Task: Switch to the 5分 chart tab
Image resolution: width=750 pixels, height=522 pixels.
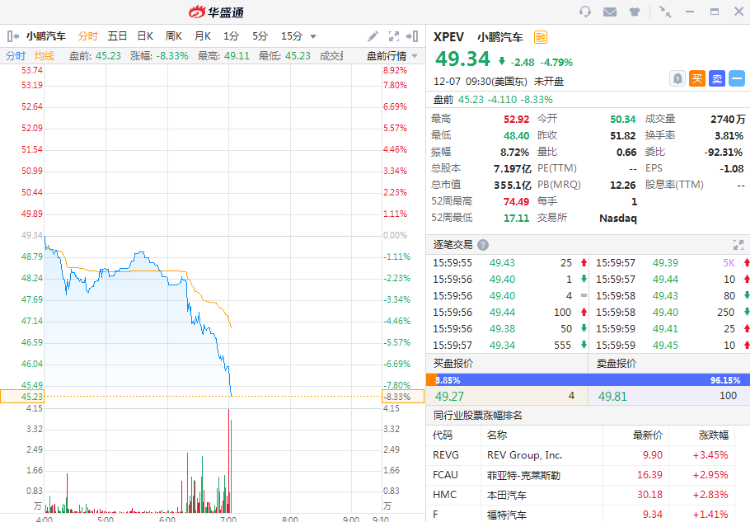Action: (x=260, y=36)
